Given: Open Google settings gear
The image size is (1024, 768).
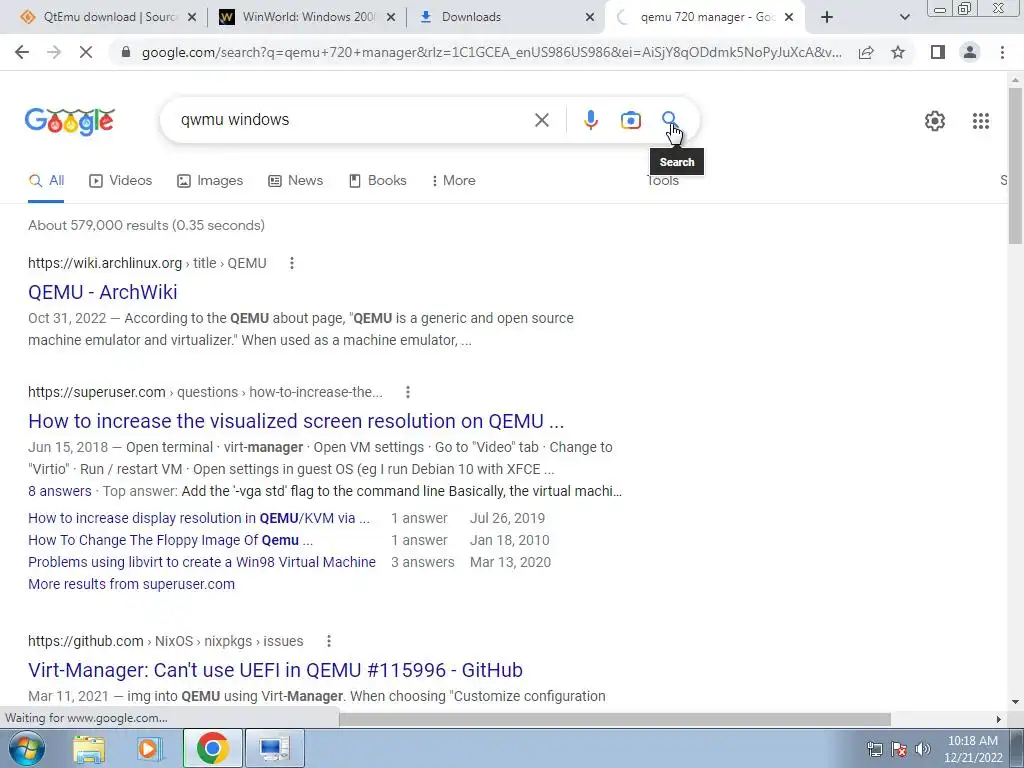Looking at the screenshot, I should click(x=935, y=121).
